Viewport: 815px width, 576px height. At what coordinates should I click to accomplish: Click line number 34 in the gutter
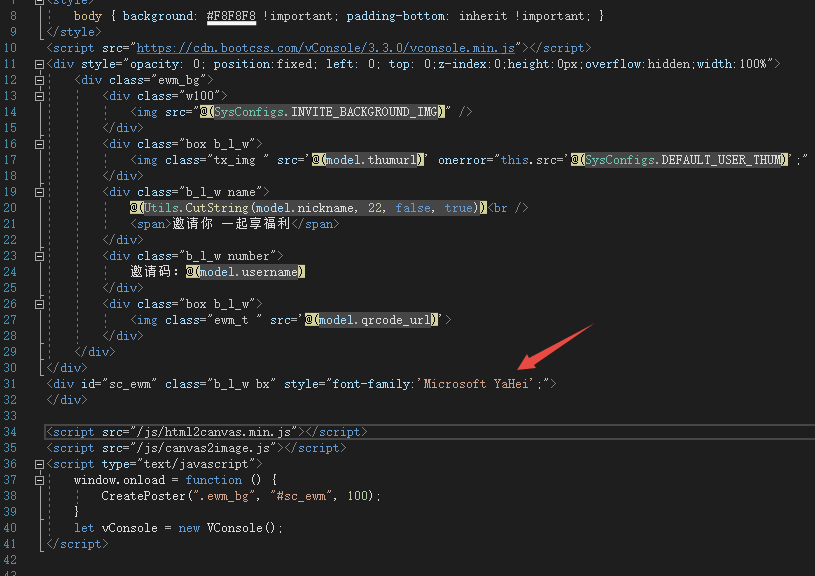pyautogui.click(x=10, y=432)
